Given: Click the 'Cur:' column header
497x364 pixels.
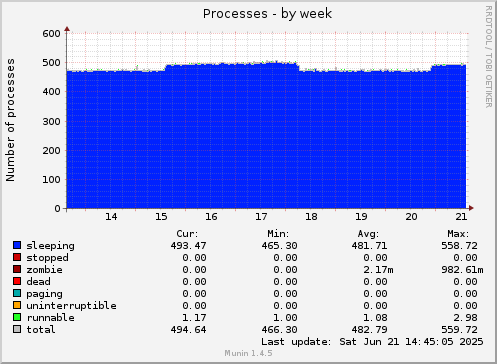Looking at the screenshot, I should click(187, 234).
